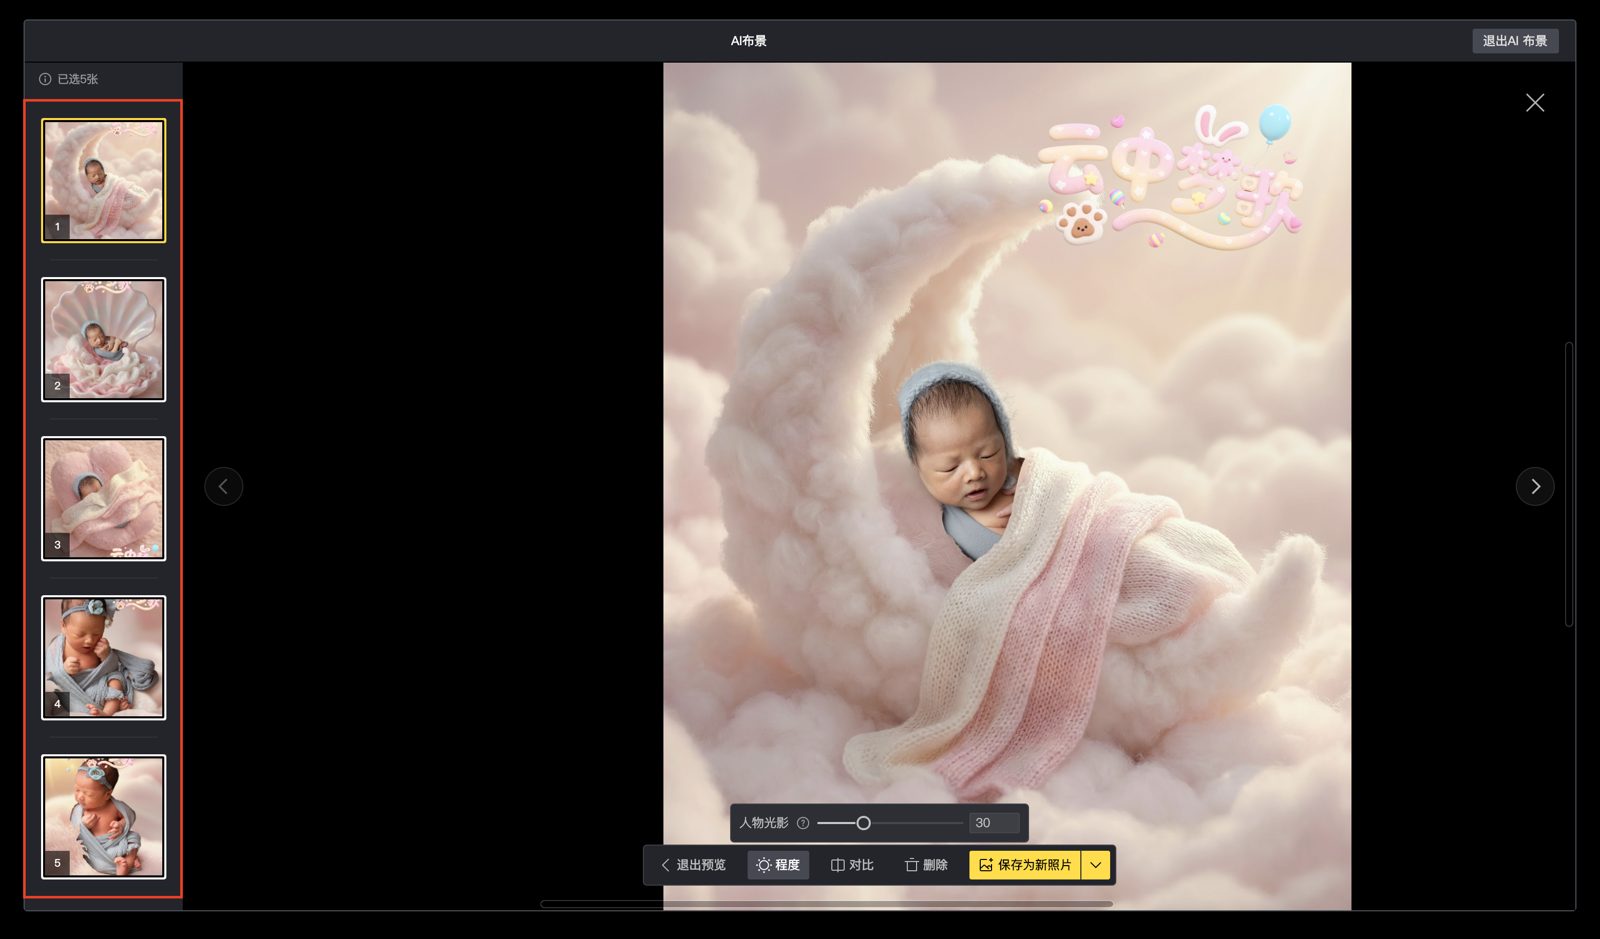1600x939 pixels.
Task: Go to the previous photo arrow
Action: (224, 487)
